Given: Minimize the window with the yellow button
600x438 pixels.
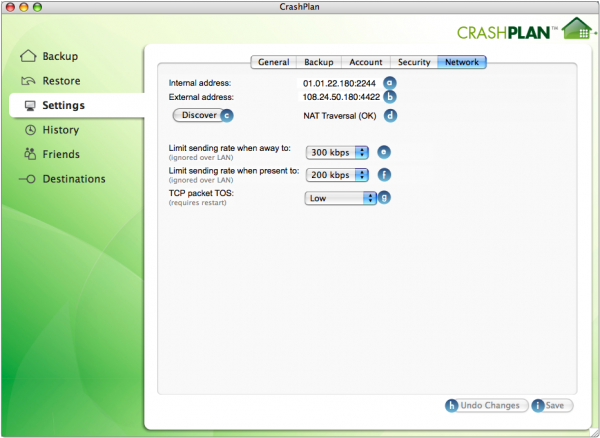Looking at the screenshot, I should [24, 7].
